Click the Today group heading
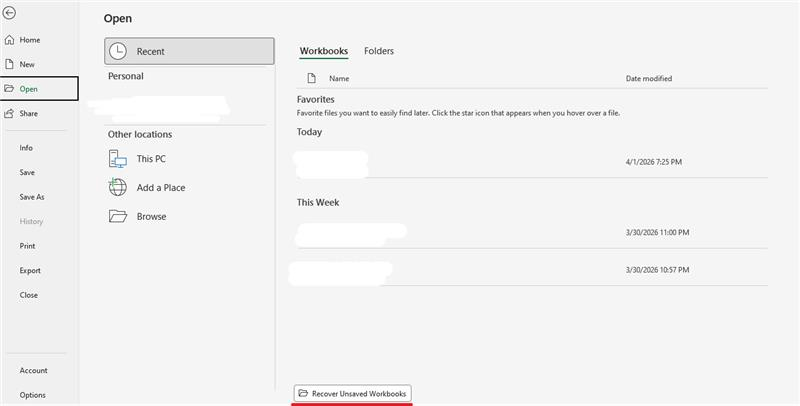 (309, 132)
